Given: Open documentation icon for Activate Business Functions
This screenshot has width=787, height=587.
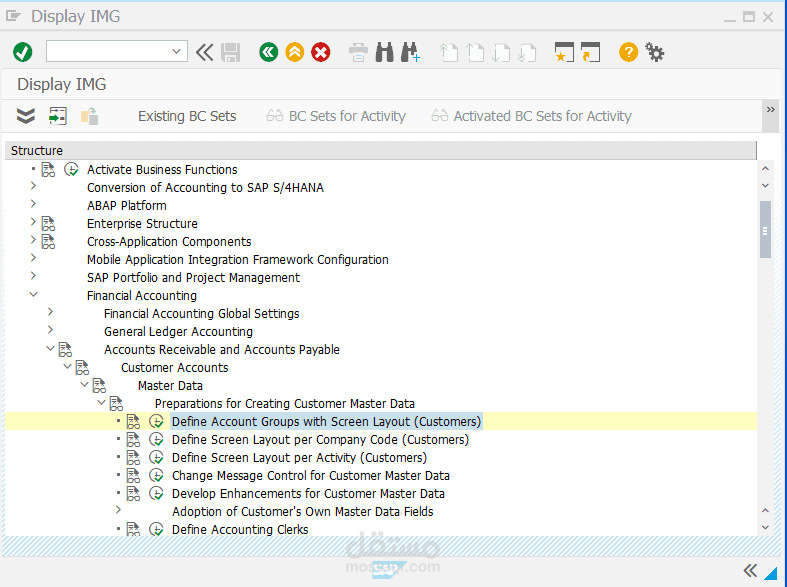Looking at the screenshot, I should pyautogui.click(x=48, y=170).
